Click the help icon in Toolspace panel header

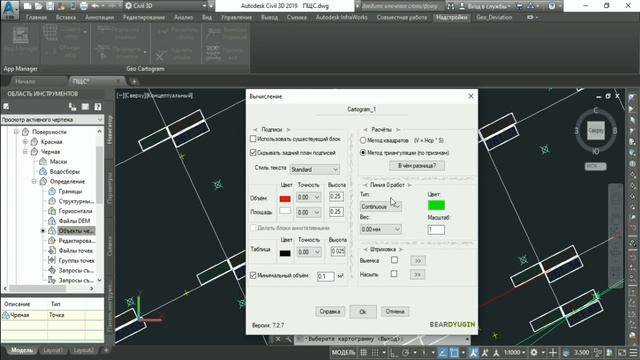point(98,107)
